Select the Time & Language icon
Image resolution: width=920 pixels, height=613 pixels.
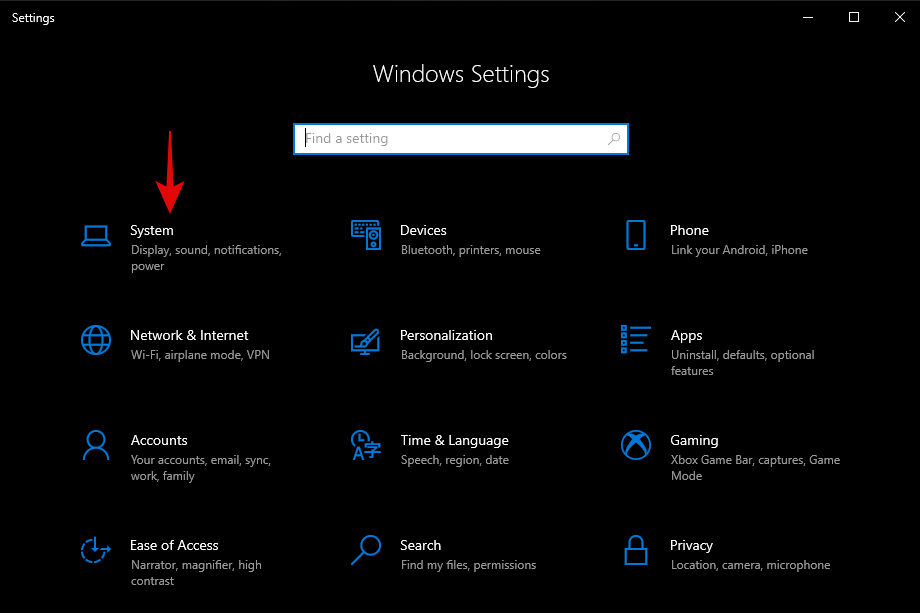(366, 445)
